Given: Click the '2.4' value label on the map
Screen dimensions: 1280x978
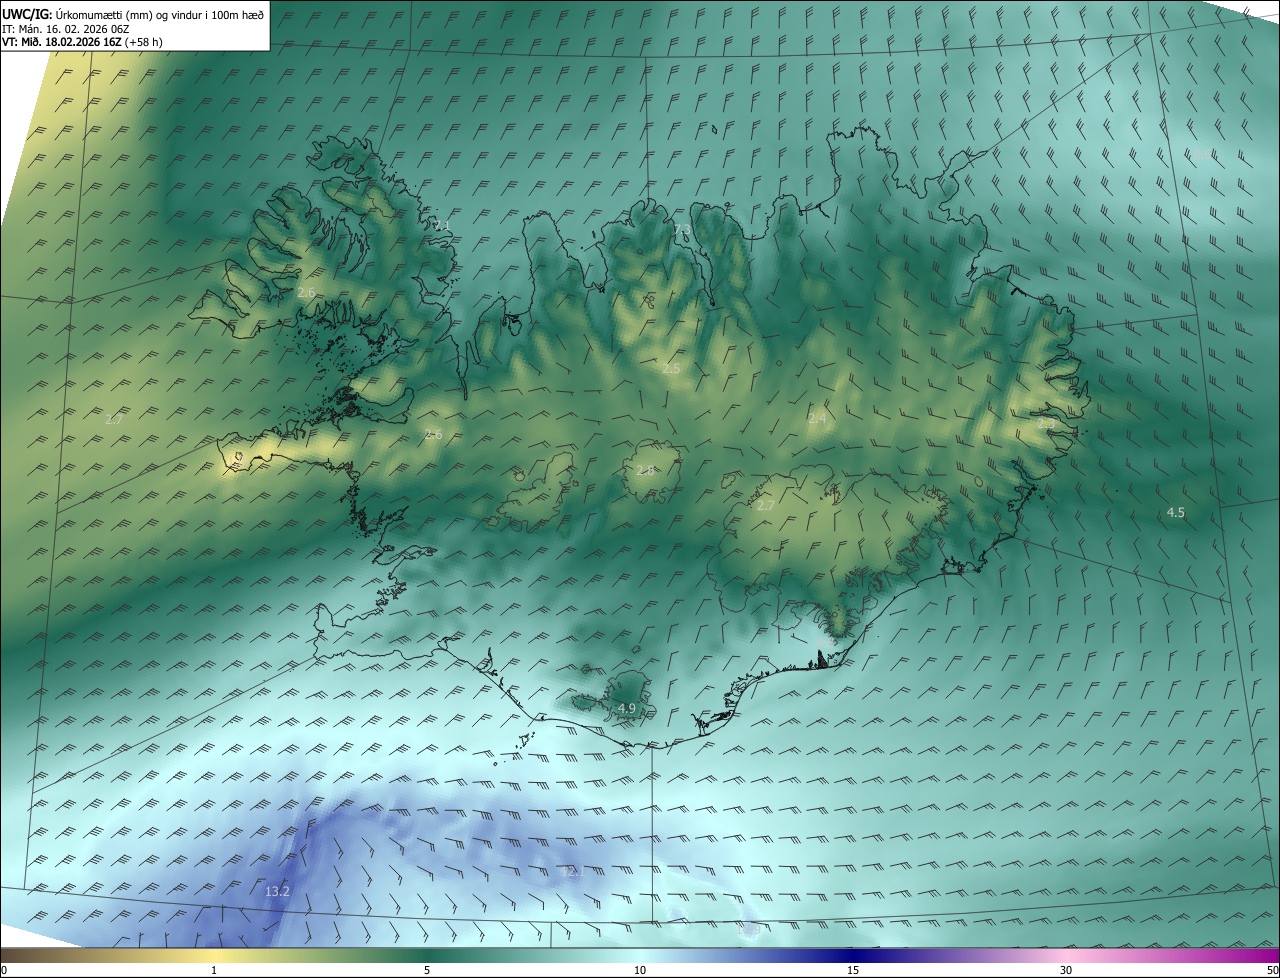Looking at the screenshot, I should tap(817, 418).
